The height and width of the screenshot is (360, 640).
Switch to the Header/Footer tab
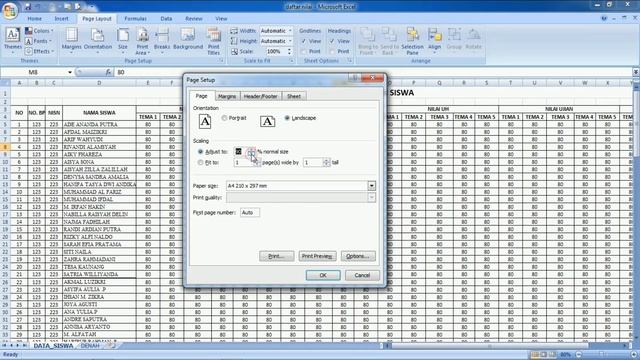point(260,96)
